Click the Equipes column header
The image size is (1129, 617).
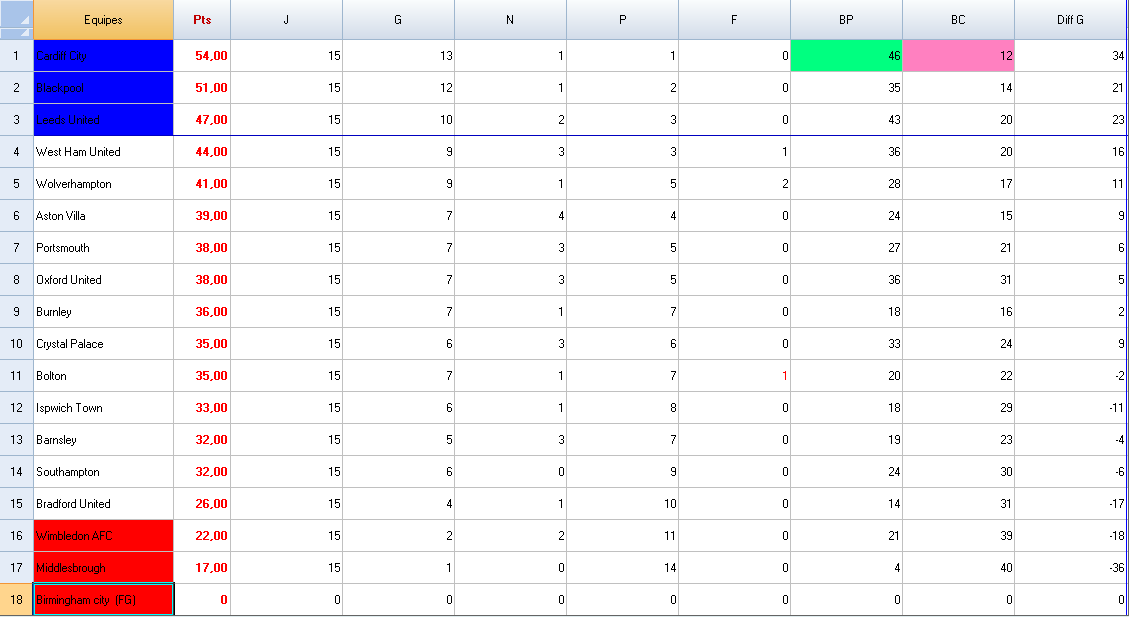[103, 19]
